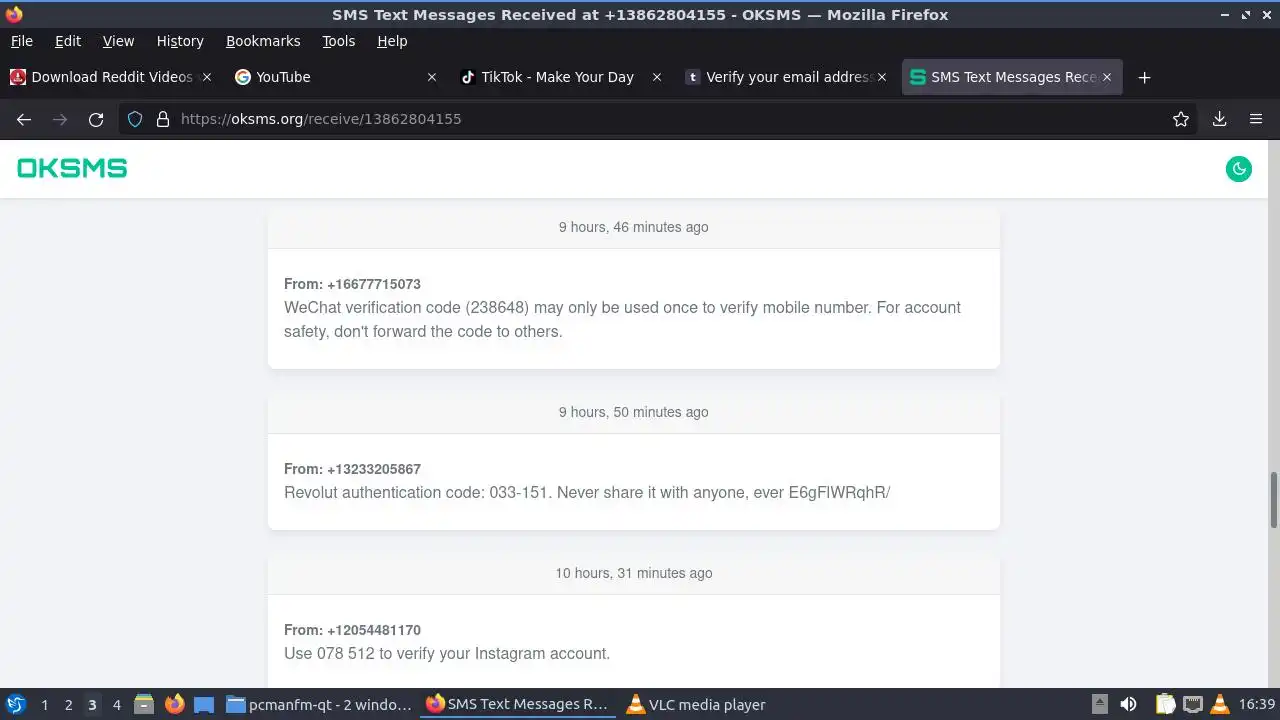Open the View menu
Image resolution: width=1280 pixels, height=720 pixels.
[x=118, y=41]
